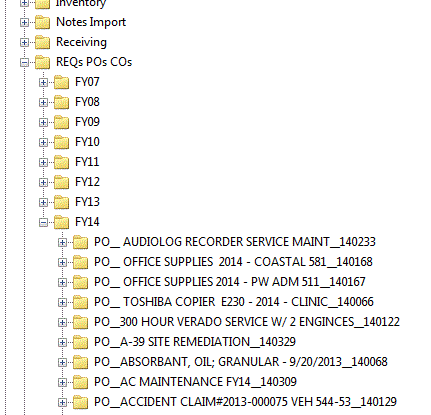Click the Notes Import folder icon
Viewport: 431px width, 415px height.
(x=42, y=22)
